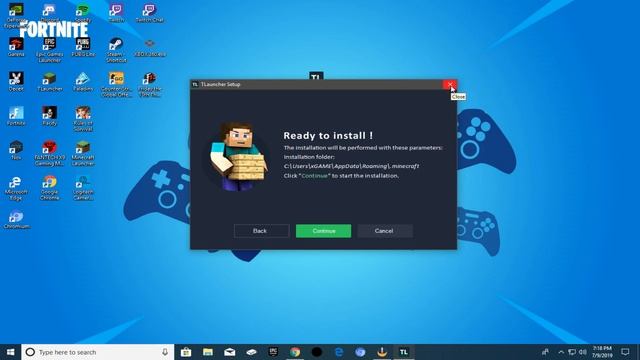640x360 pixels.
Task: Open Twitch desktop shortcut
Action: coord(116,13)
